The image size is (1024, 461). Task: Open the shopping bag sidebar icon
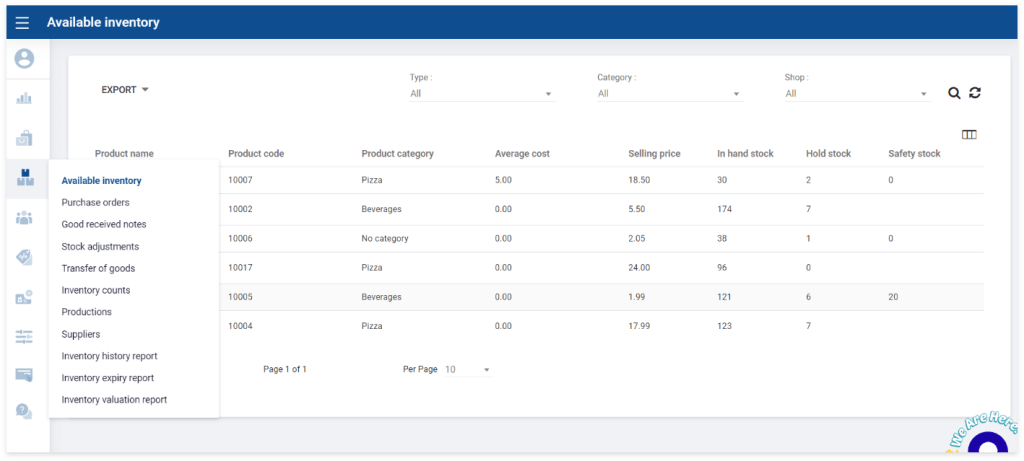tap(24, 138)
